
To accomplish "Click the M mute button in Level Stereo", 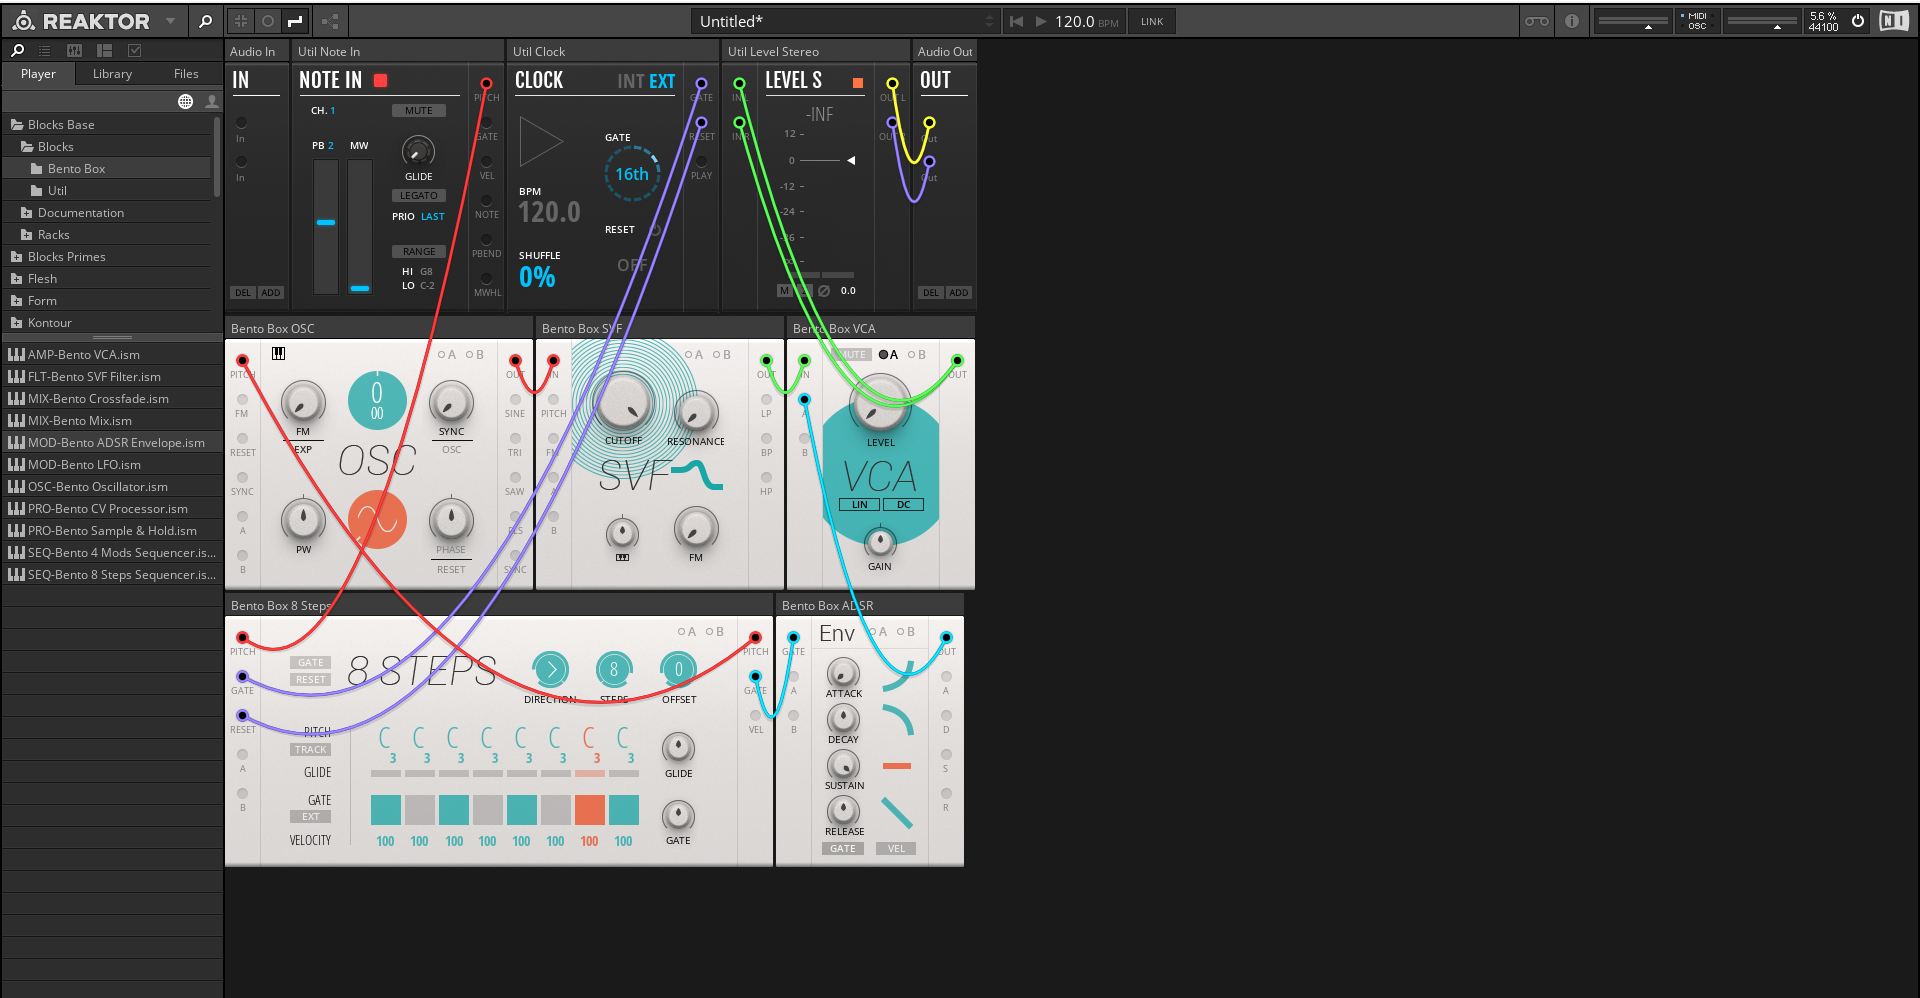I will pos(784,291).
